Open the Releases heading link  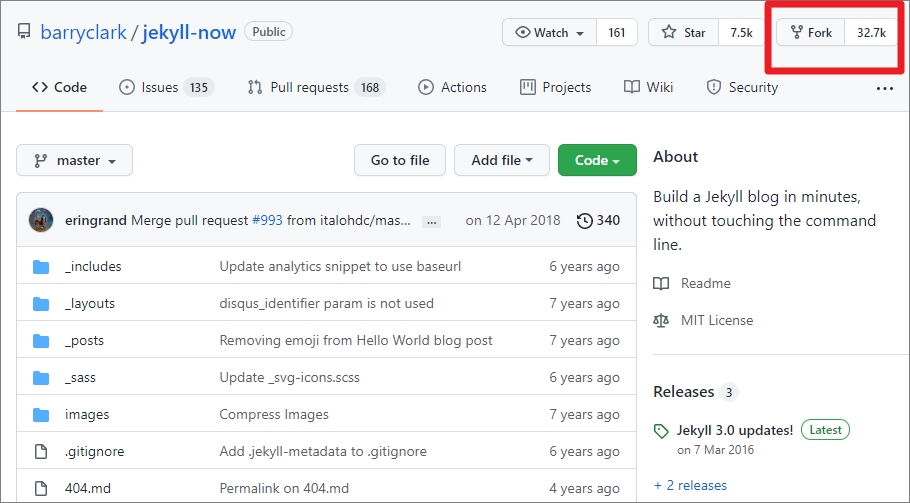click(x=684, y=392)
